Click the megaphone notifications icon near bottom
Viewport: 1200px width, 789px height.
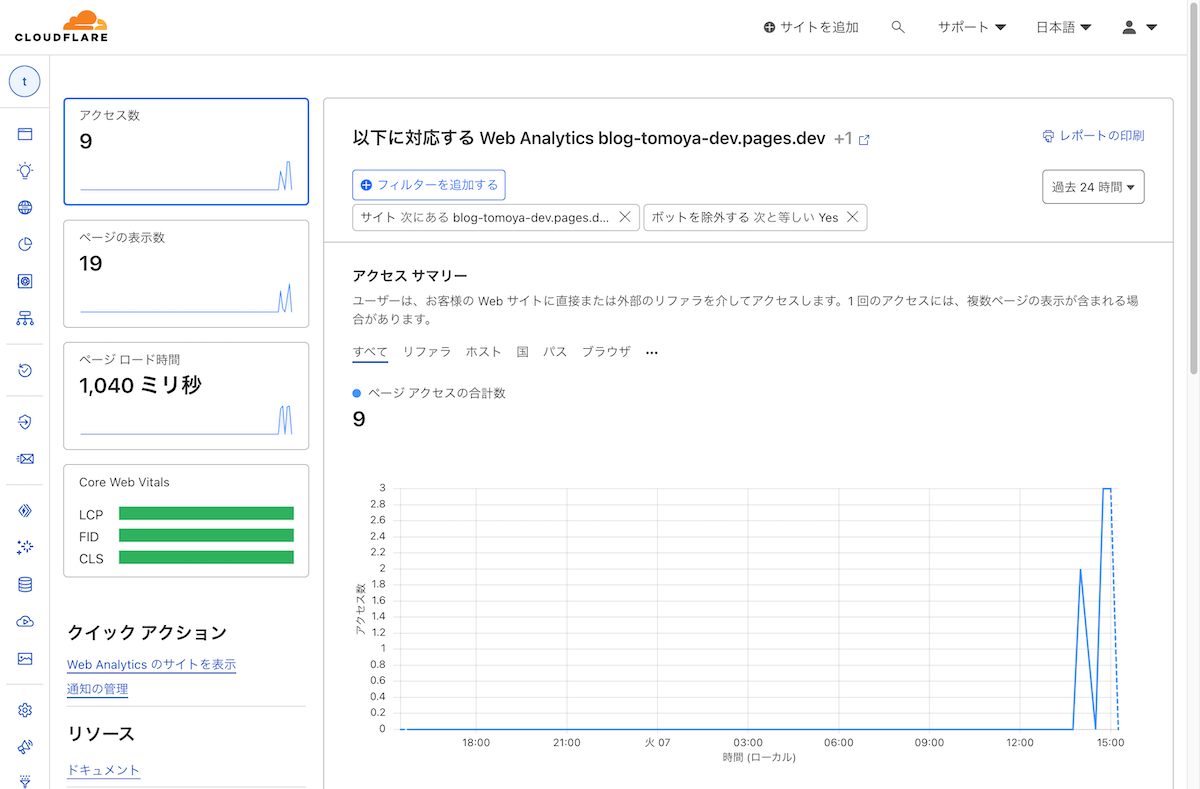(24, 747)
